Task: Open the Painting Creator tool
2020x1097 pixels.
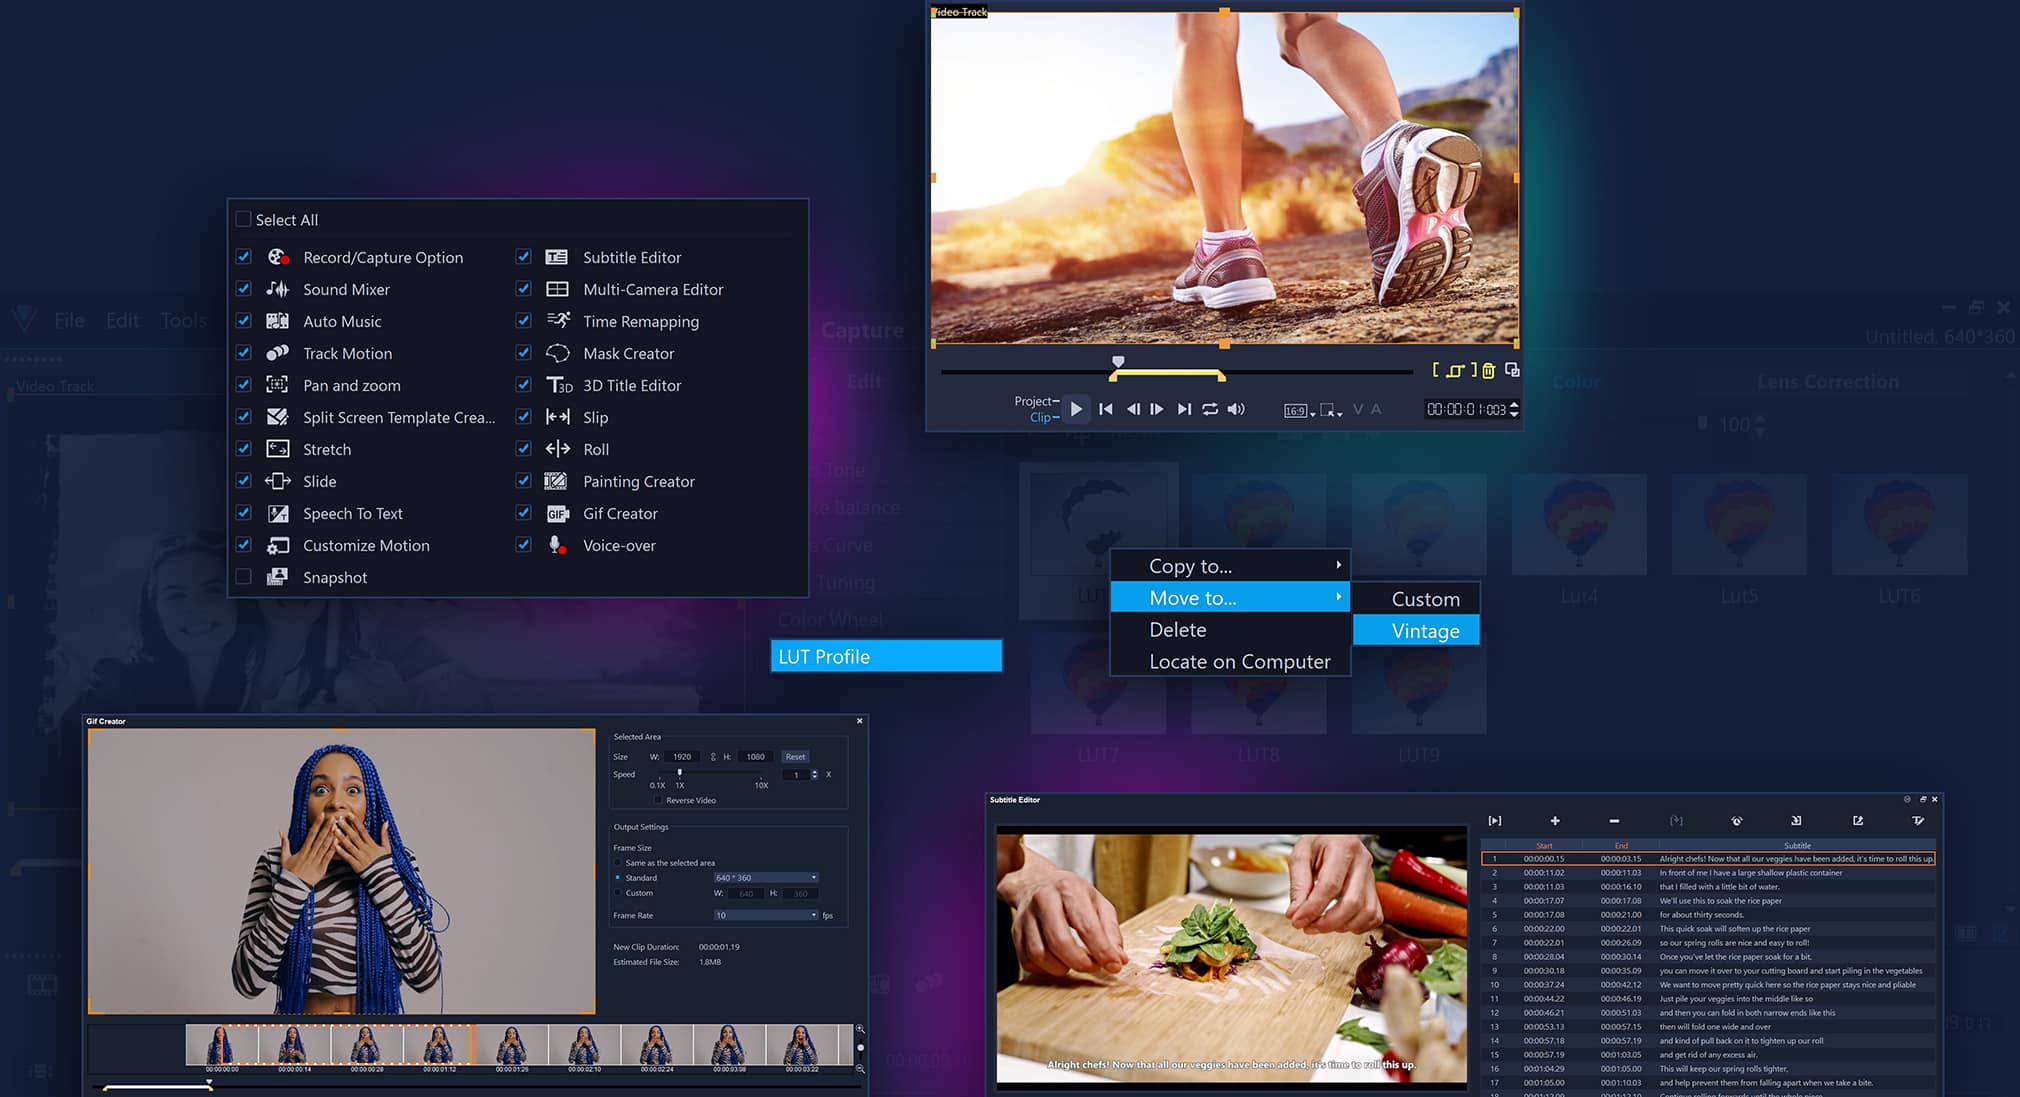Action: [639, 481]
